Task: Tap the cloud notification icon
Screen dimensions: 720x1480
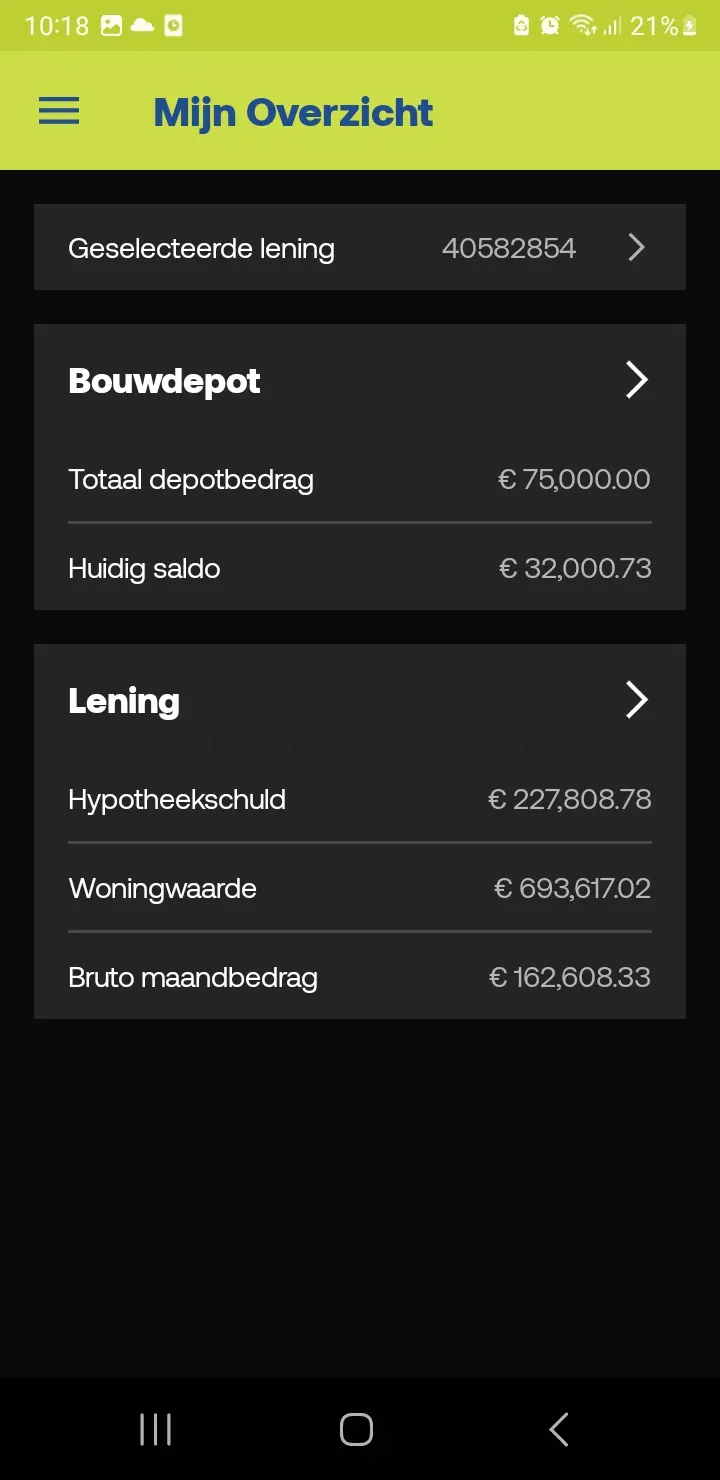Action: pos(142,26)
